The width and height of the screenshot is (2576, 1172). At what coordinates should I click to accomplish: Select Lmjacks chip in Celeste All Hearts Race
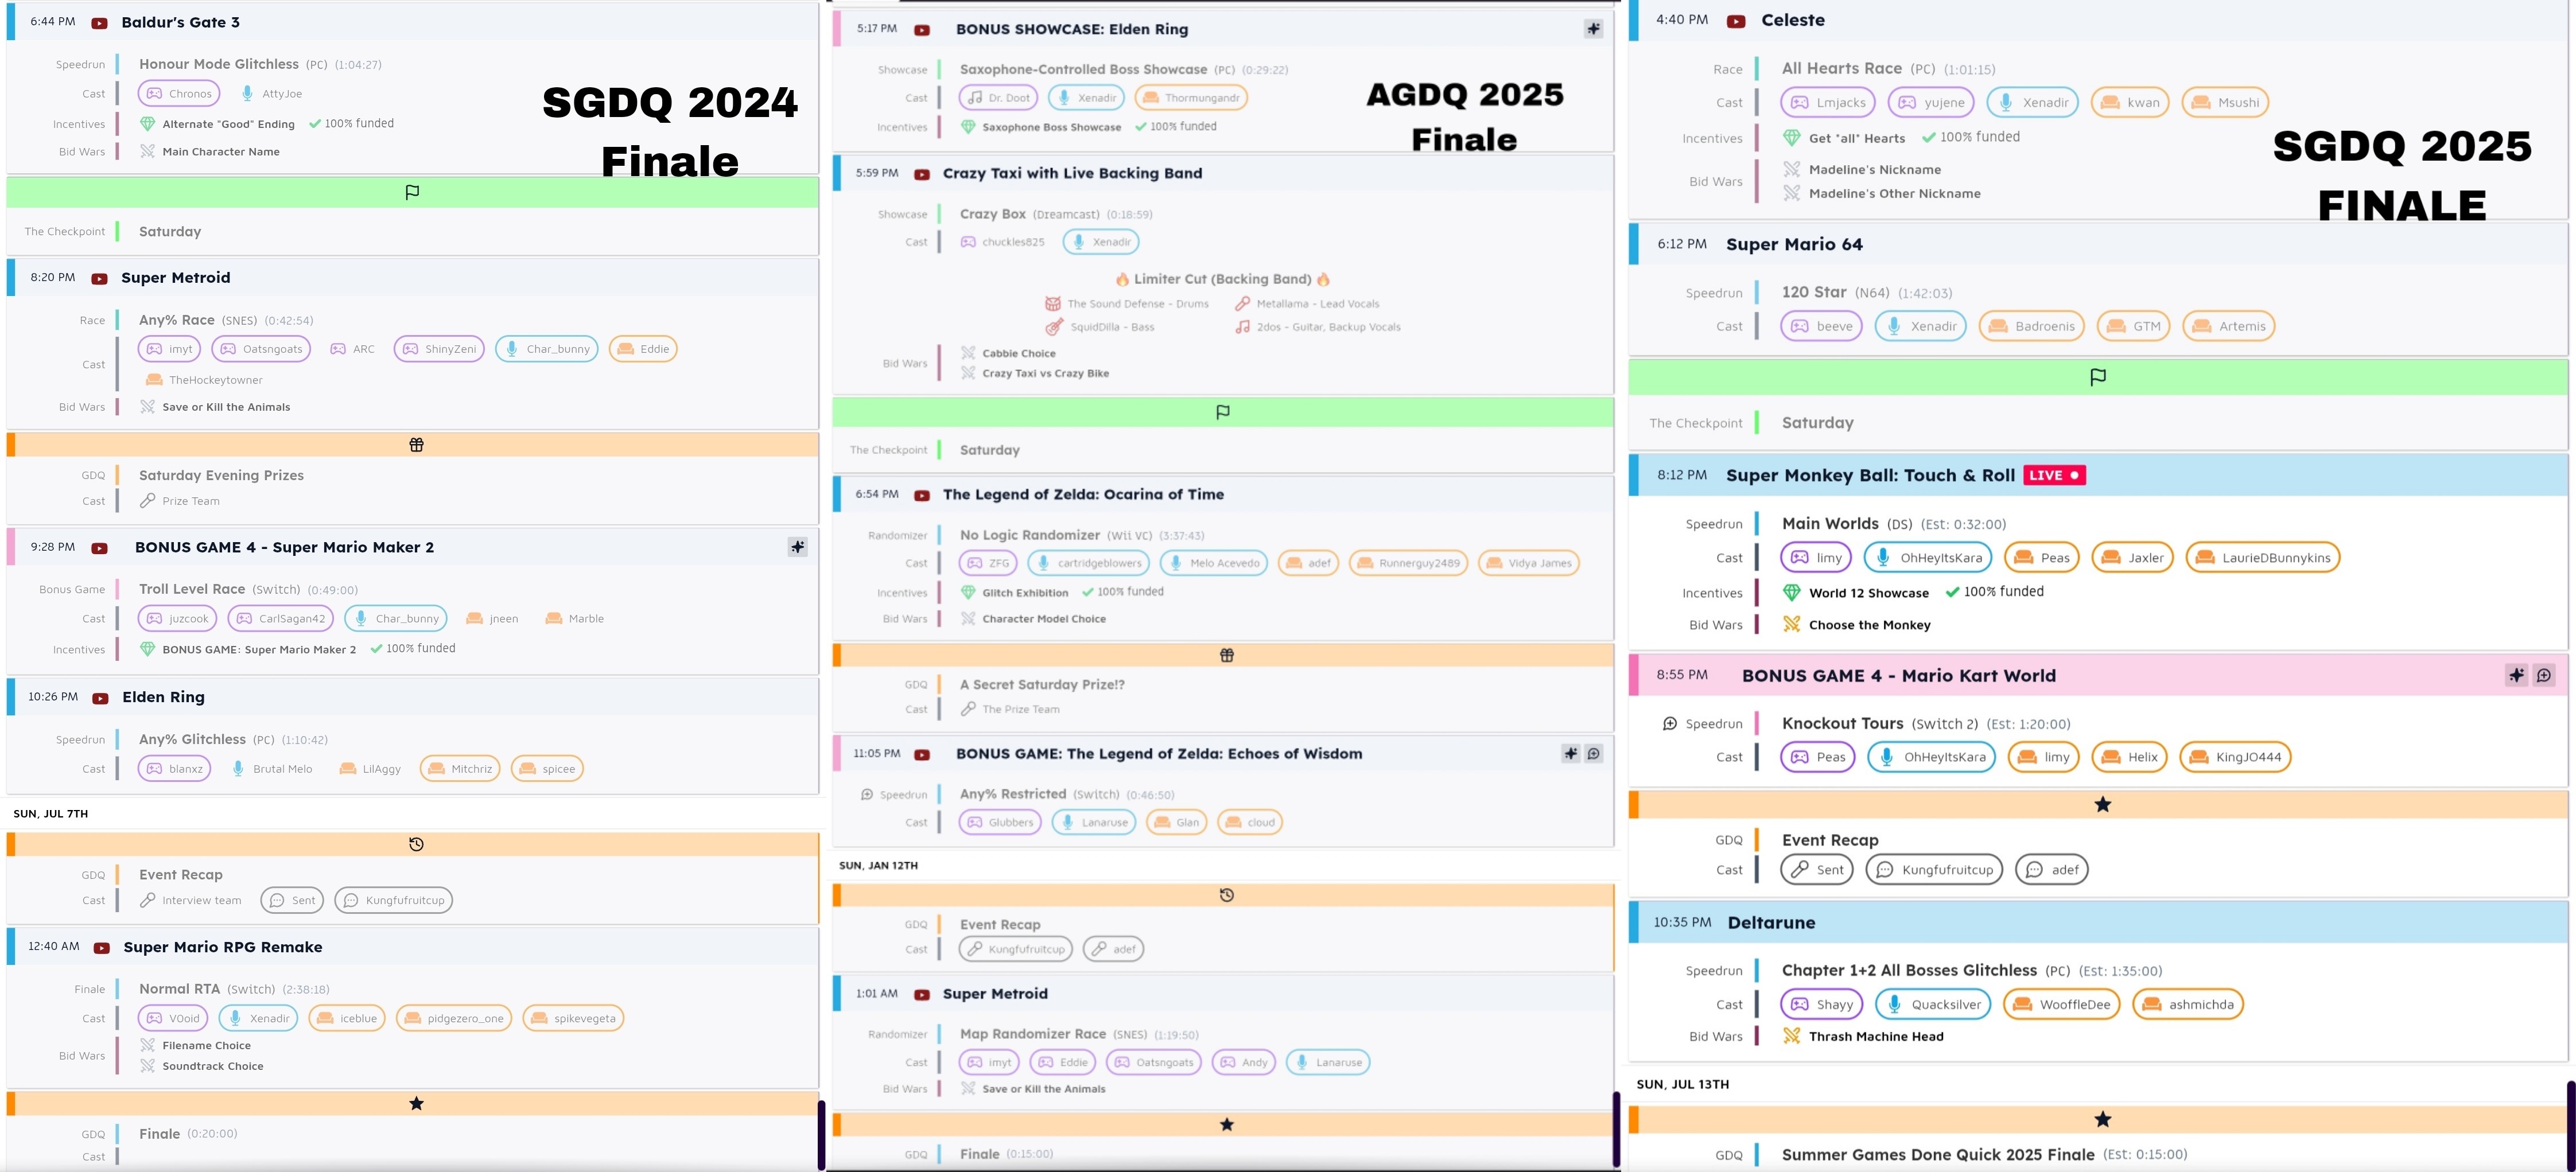(1828, 102)
